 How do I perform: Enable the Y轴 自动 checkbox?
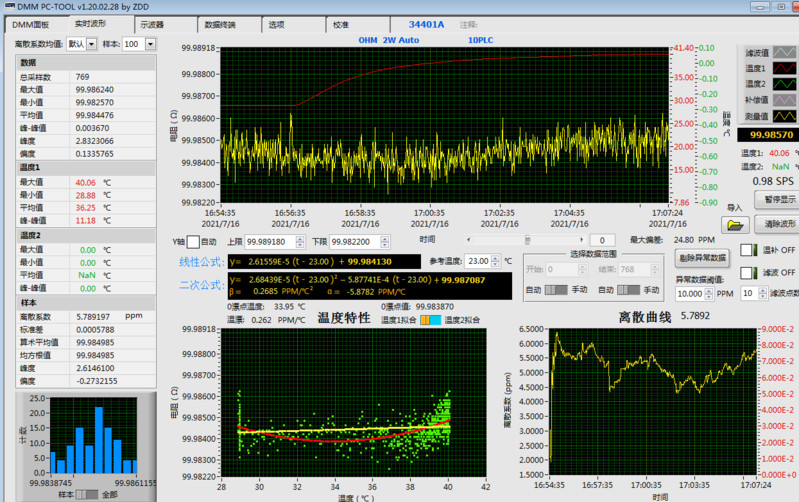(193, 242)
